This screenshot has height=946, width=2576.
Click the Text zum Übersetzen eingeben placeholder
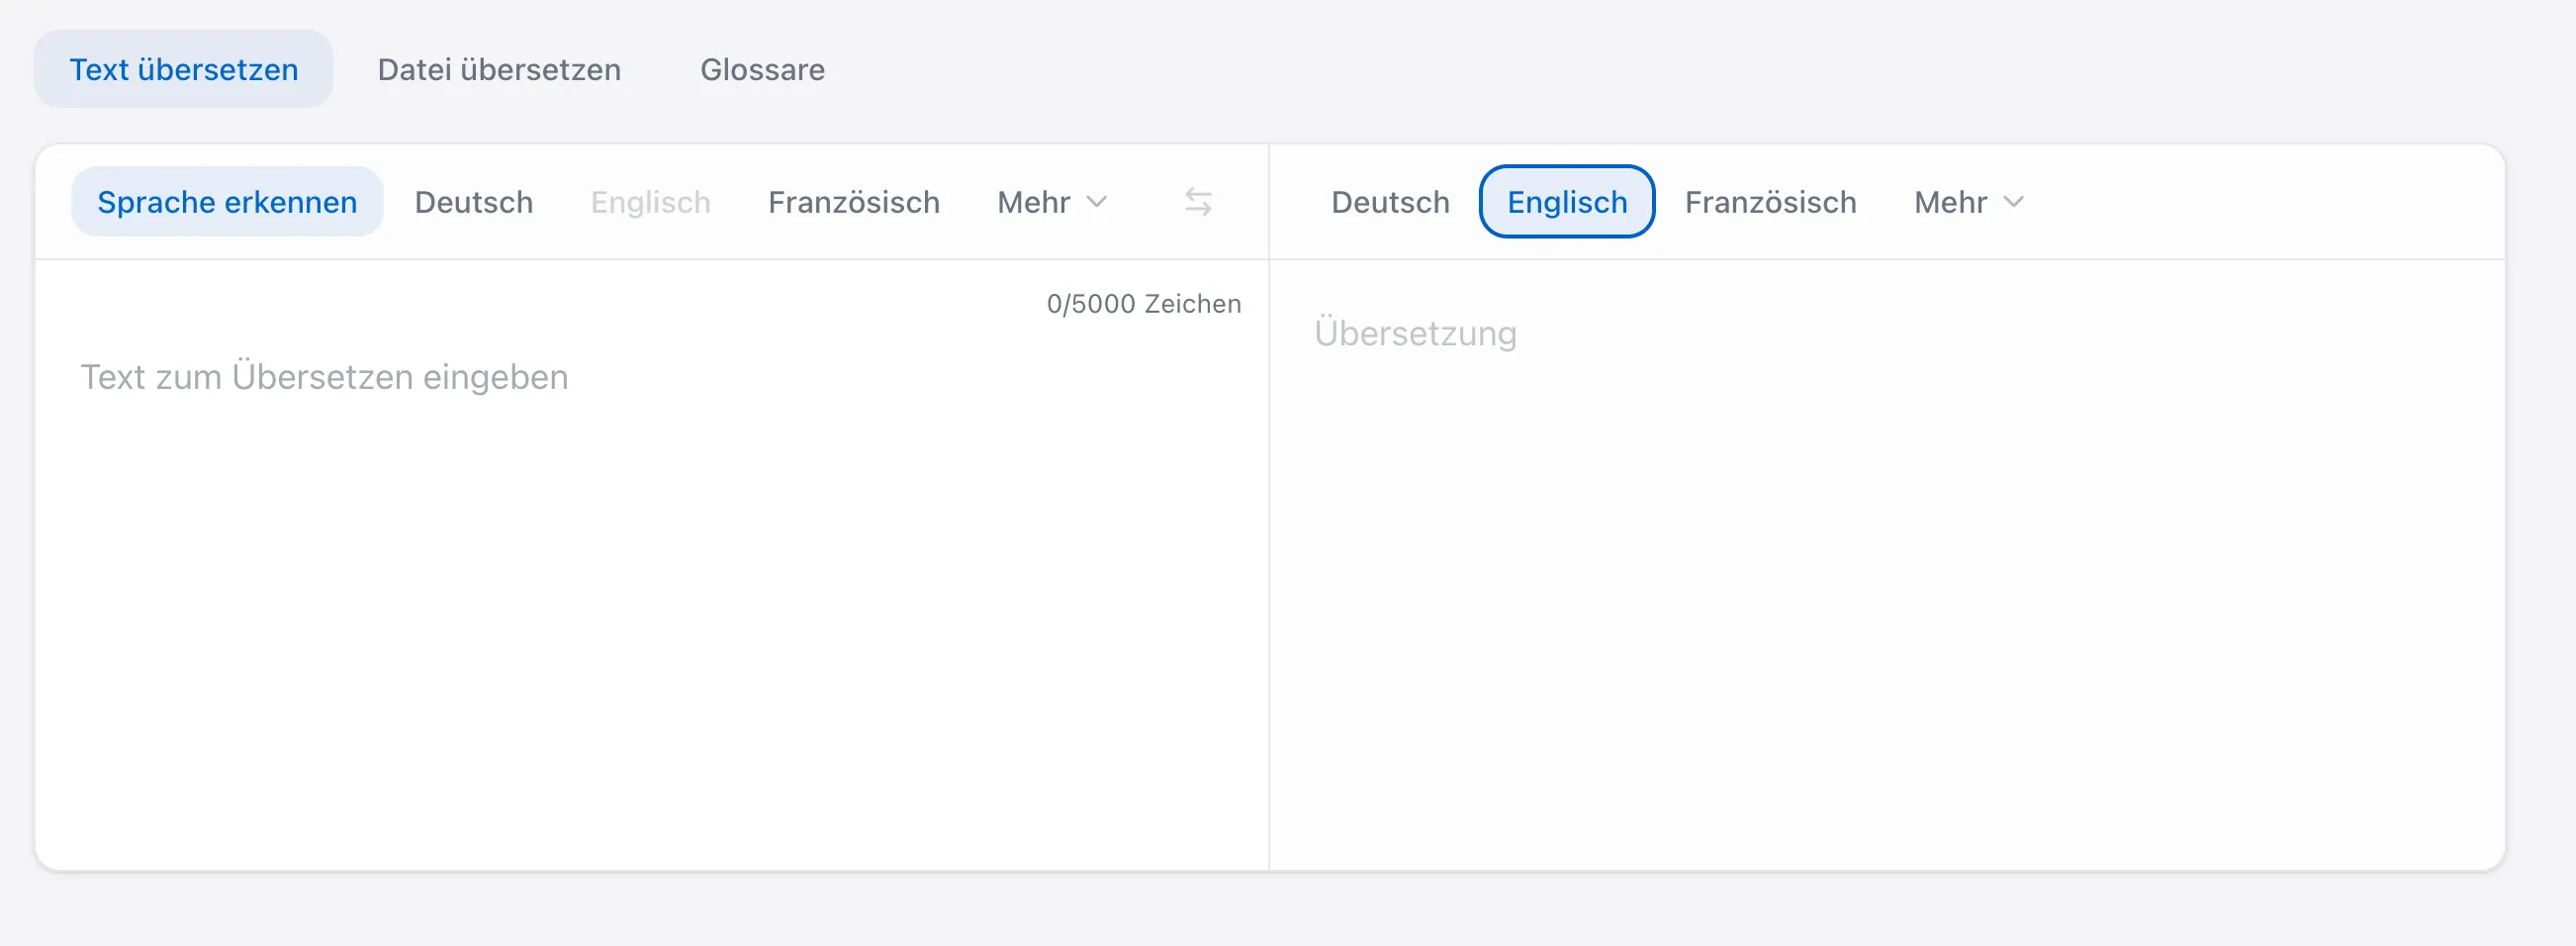coord(324,377)
